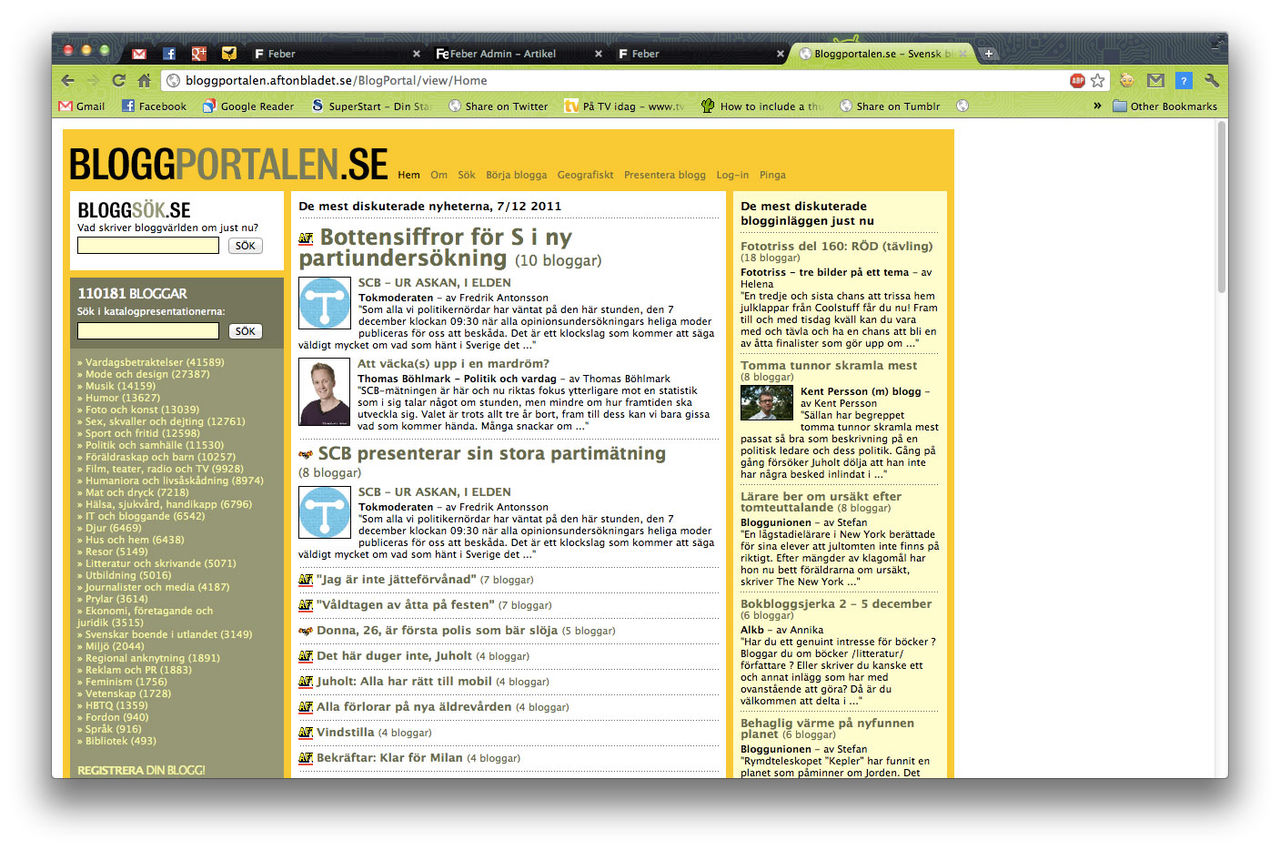The image size is (1280, 850).
Task: Bookmark this page via the star icon
Action: [x=1097, y=80]
